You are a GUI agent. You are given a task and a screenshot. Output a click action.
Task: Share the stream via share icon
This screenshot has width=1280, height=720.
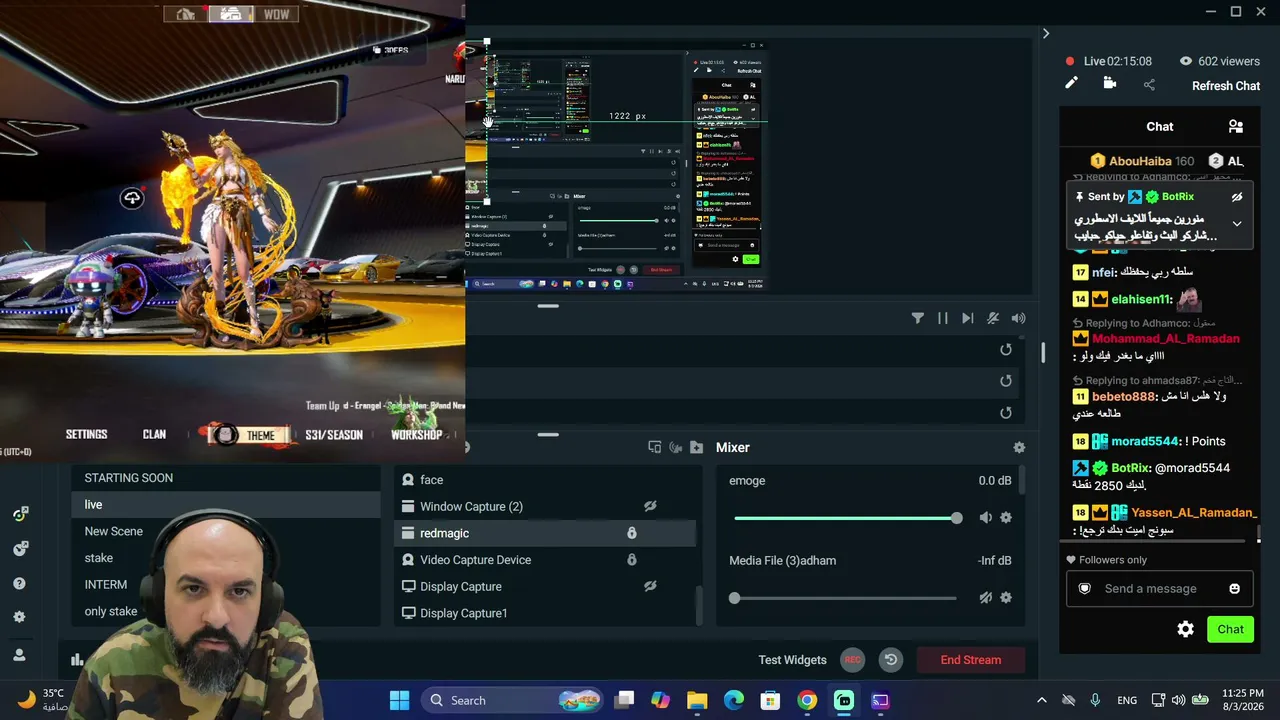1148,85
